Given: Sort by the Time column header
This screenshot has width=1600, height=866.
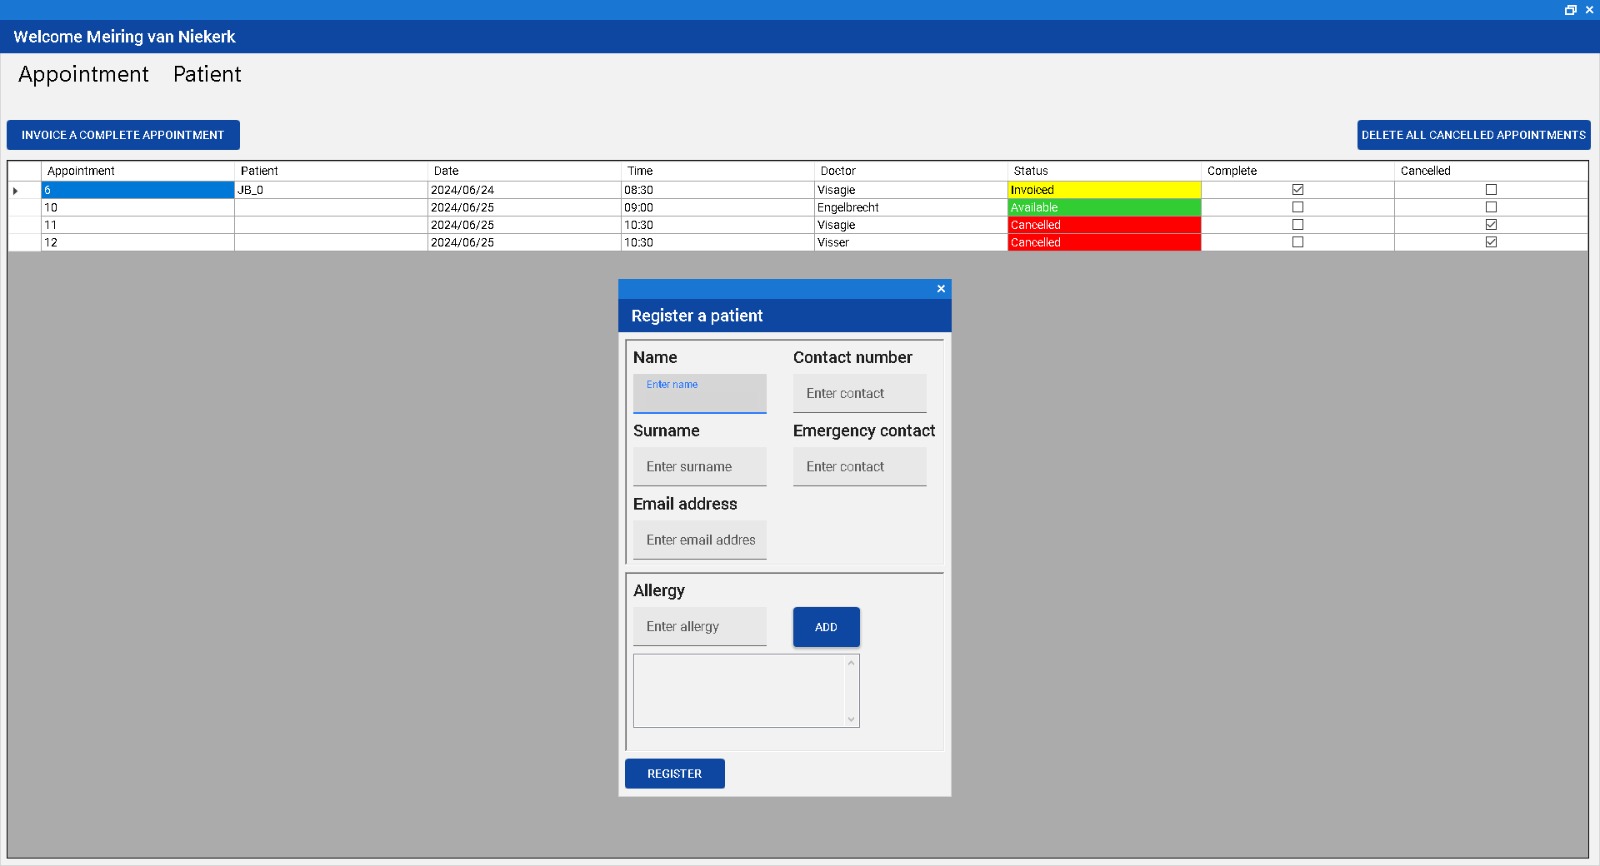Looking at the screenshot, I should [718, 171].
